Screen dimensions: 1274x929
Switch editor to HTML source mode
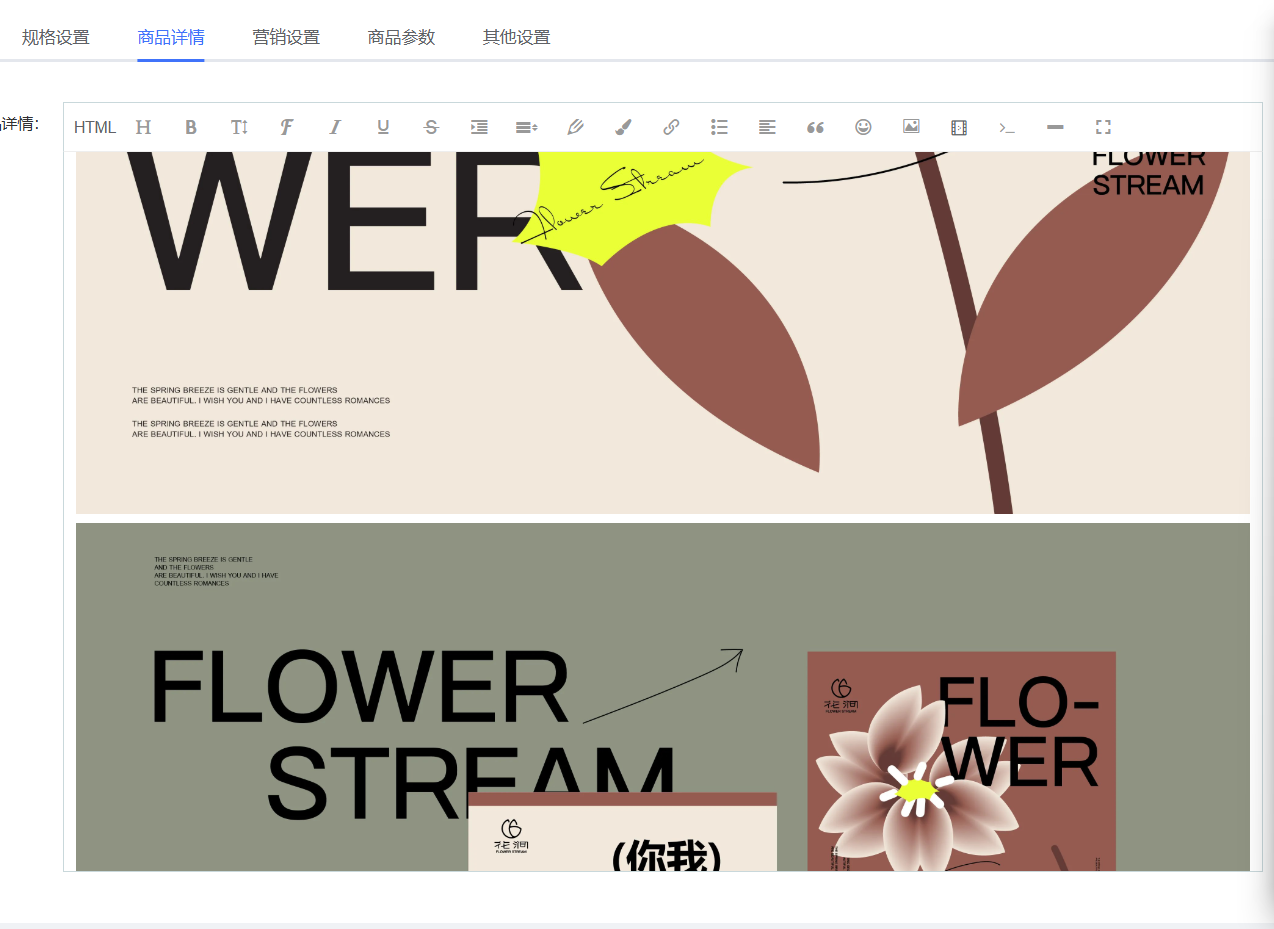[x=95, y=127]
